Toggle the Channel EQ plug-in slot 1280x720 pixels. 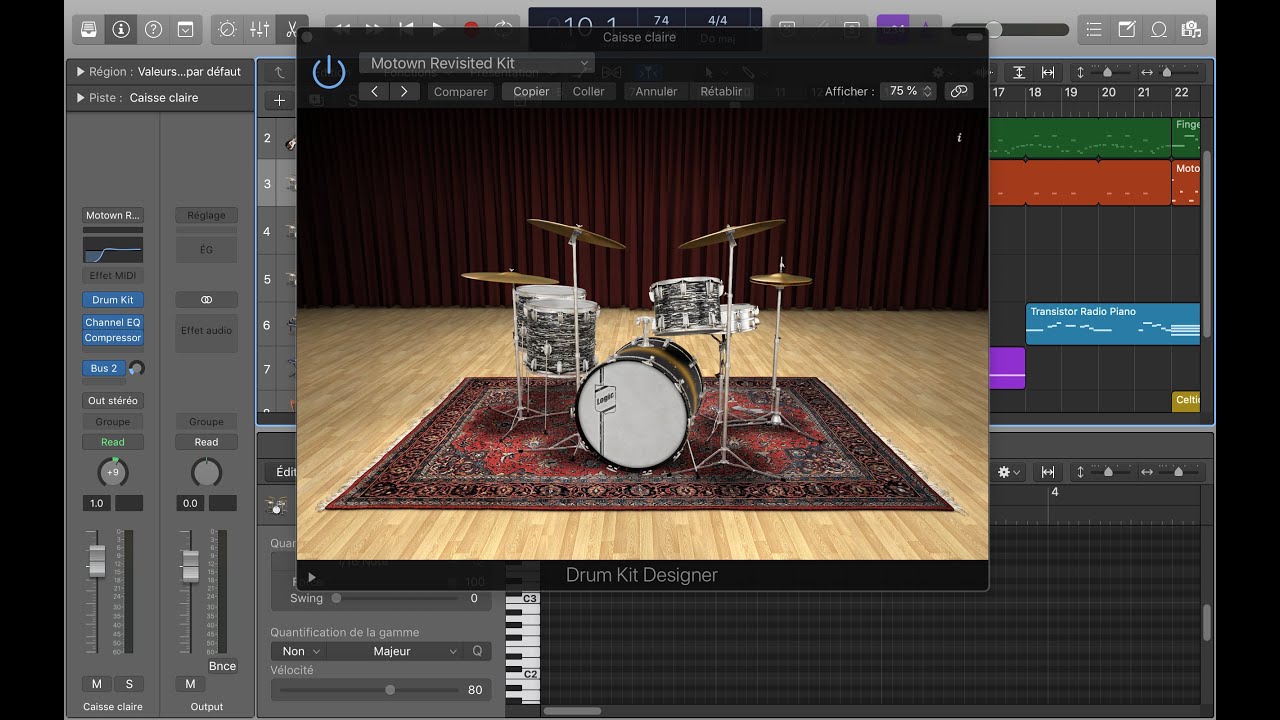113,323
